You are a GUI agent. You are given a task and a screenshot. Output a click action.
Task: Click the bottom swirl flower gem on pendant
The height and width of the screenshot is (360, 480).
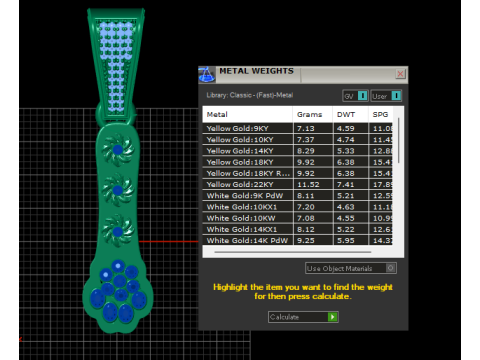click(x=118, y=231)
